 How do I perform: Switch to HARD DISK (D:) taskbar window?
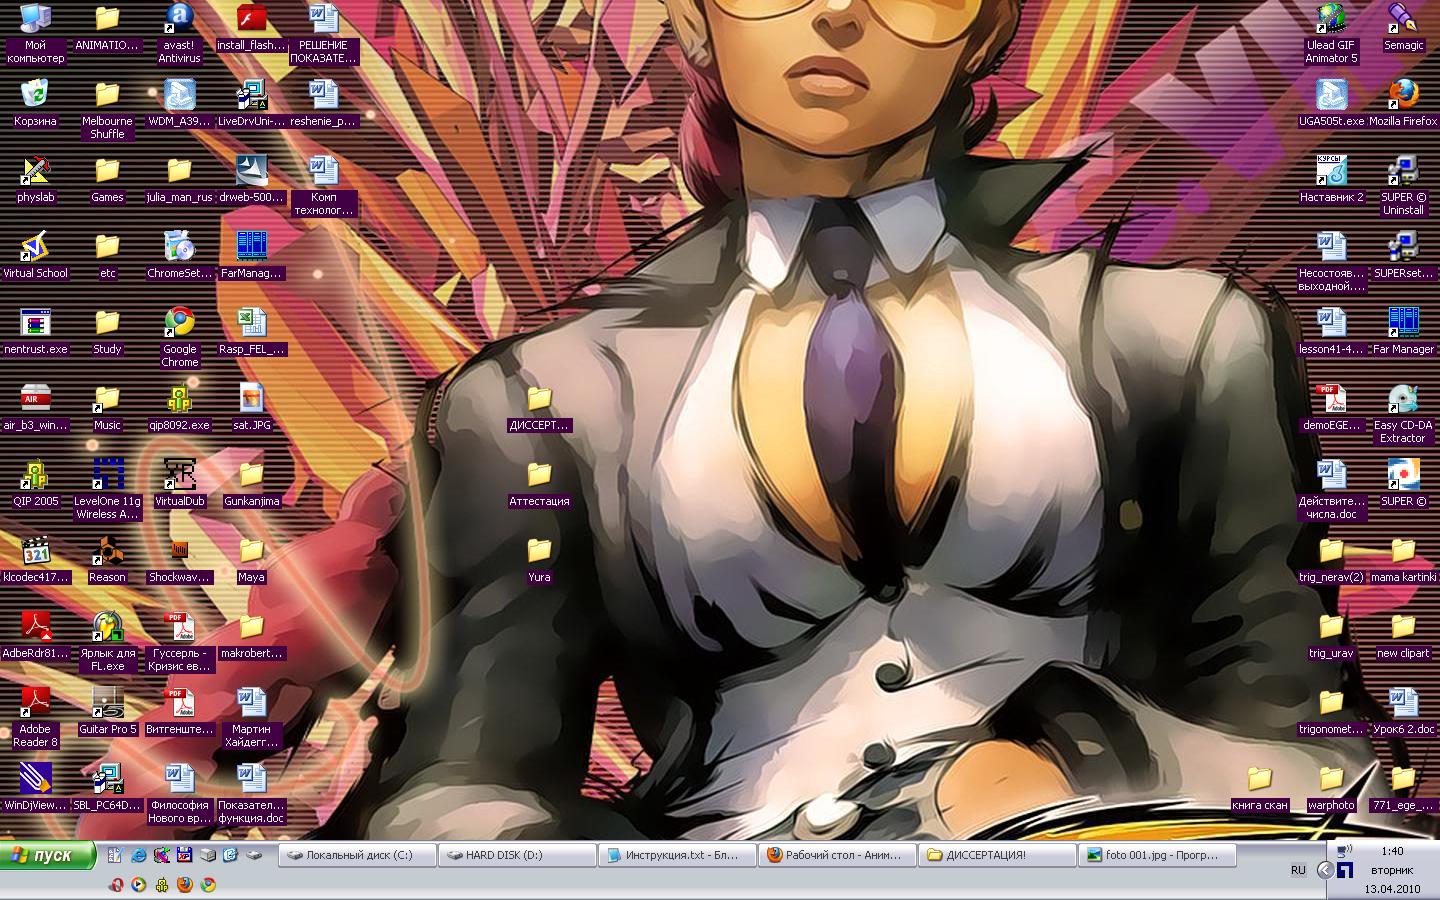pos(517,855)
